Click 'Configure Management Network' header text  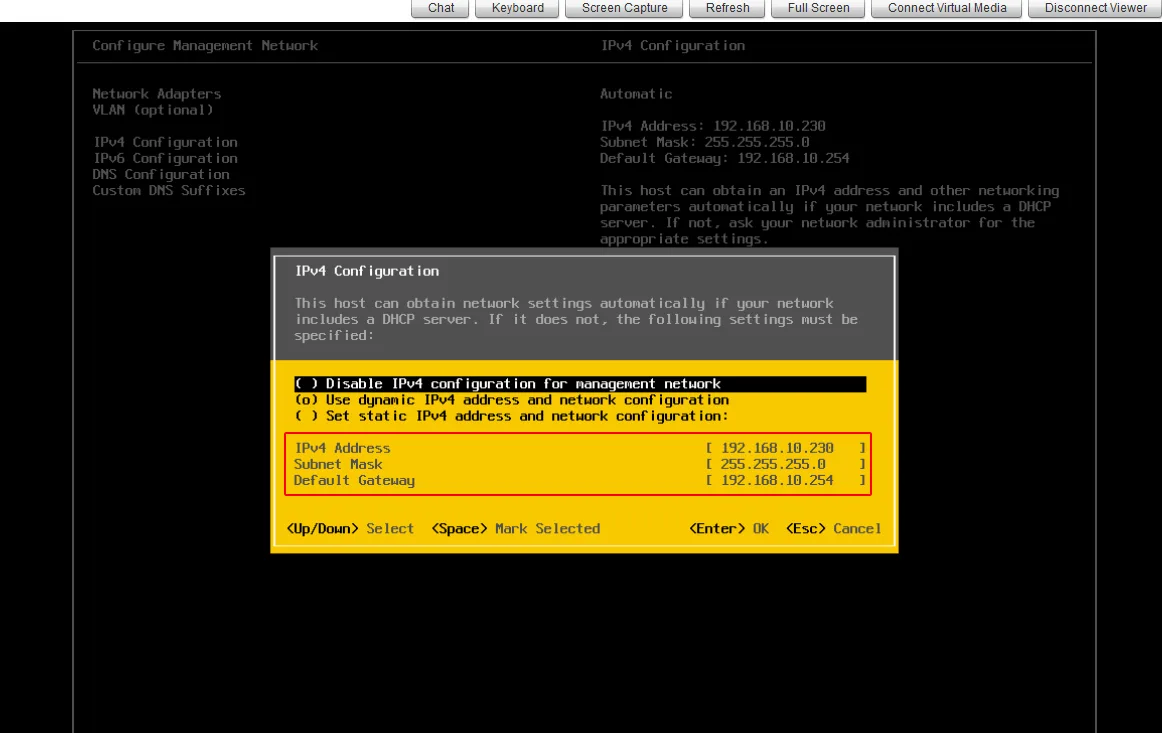coord(205,46)
